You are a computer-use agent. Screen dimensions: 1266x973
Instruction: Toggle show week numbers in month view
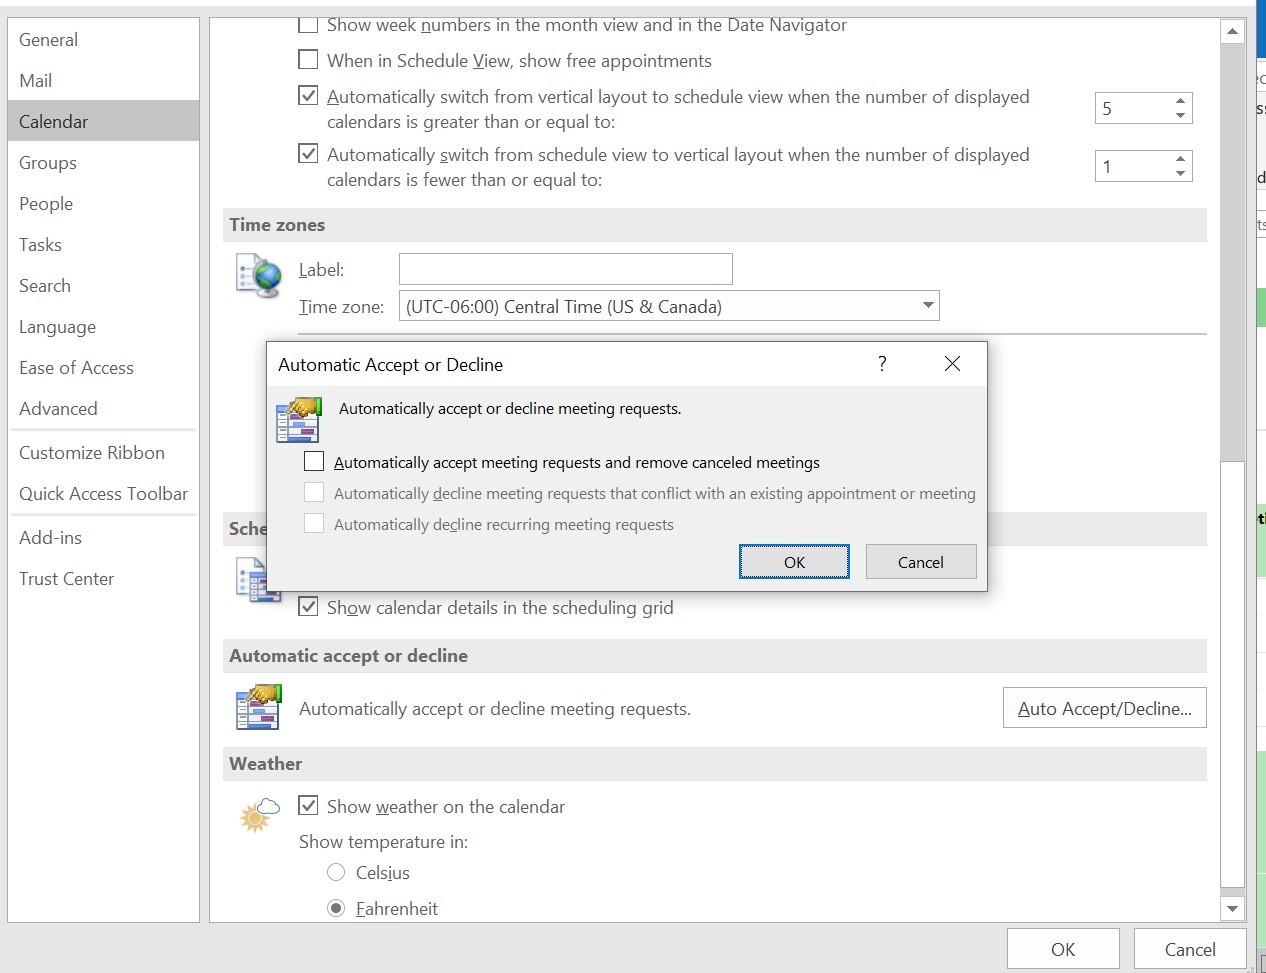pyautogui.click(x=309, y=24)
